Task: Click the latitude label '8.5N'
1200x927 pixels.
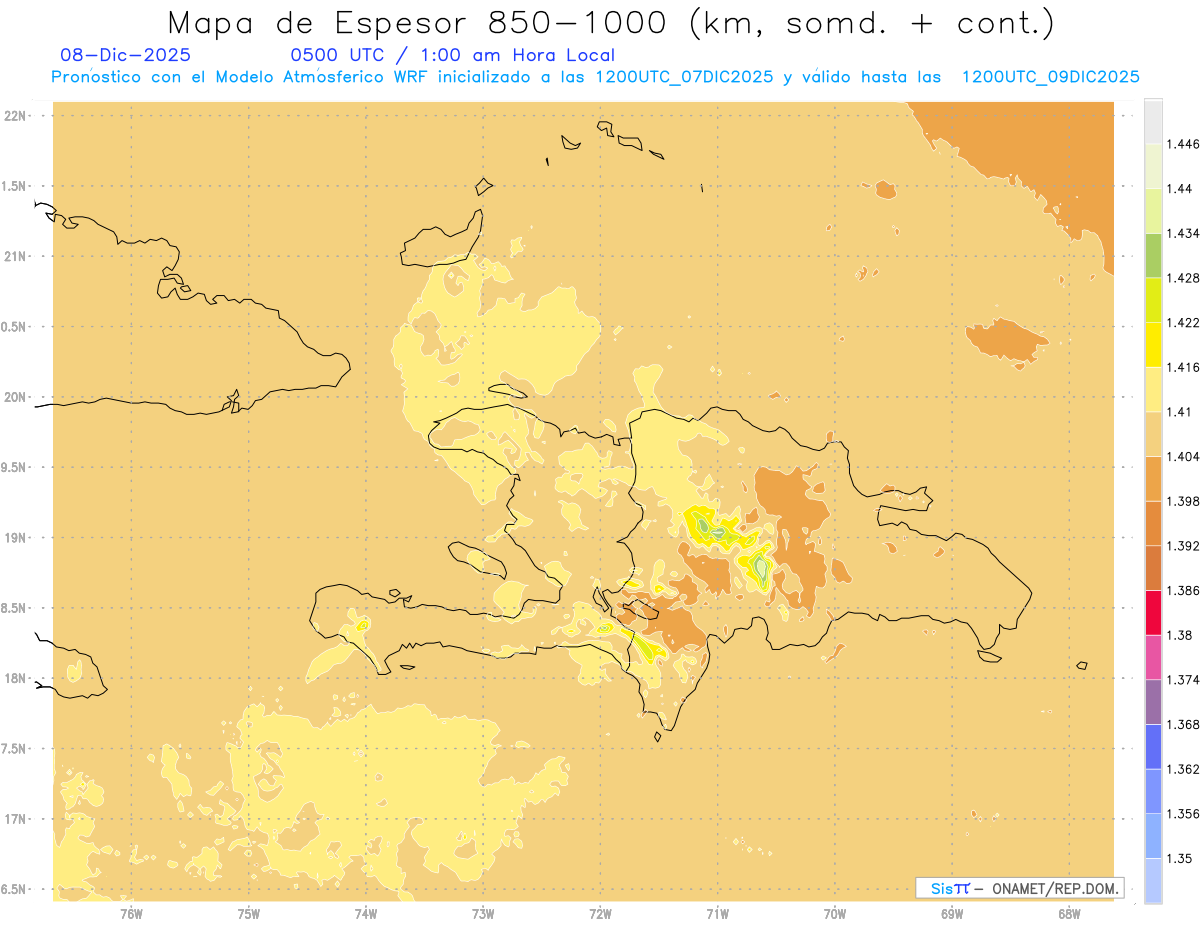Action: 14,608
